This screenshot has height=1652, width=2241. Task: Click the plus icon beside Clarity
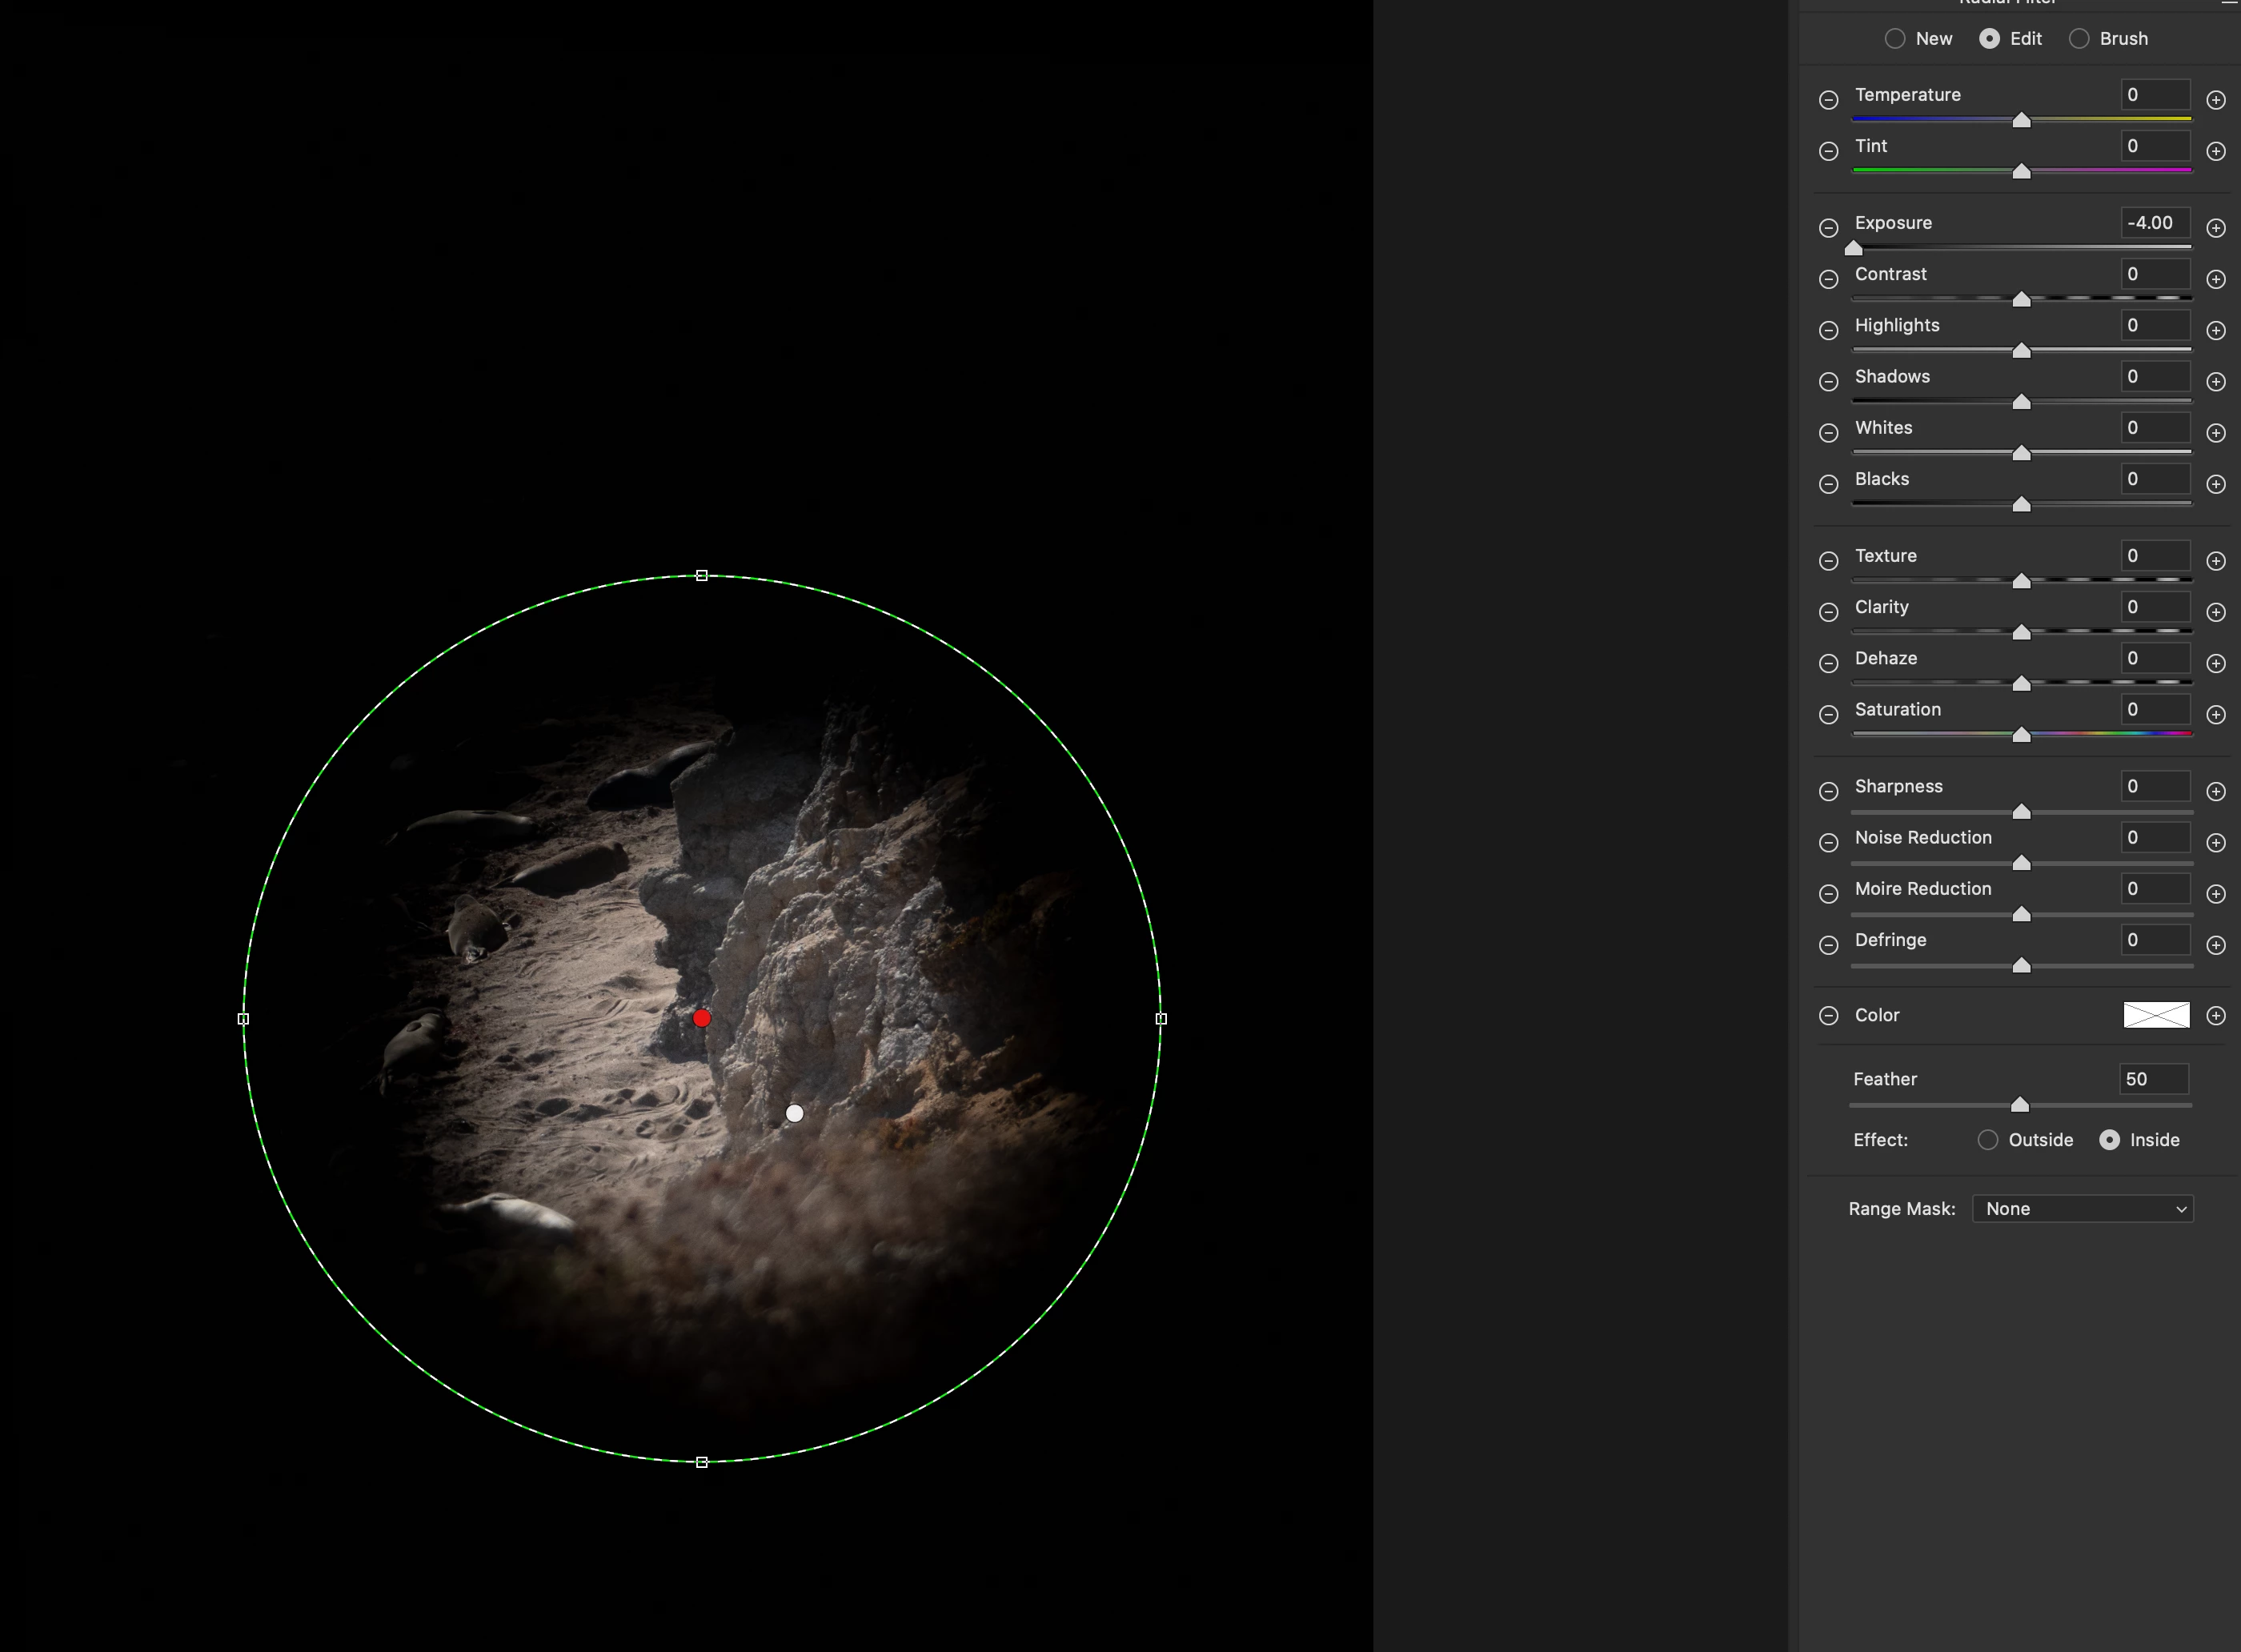click(x=2216, y=612)
